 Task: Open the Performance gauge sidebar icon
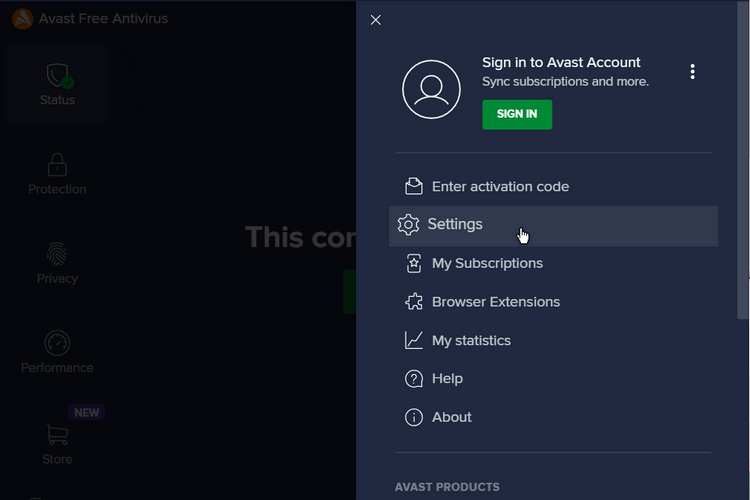pos(57,343)
